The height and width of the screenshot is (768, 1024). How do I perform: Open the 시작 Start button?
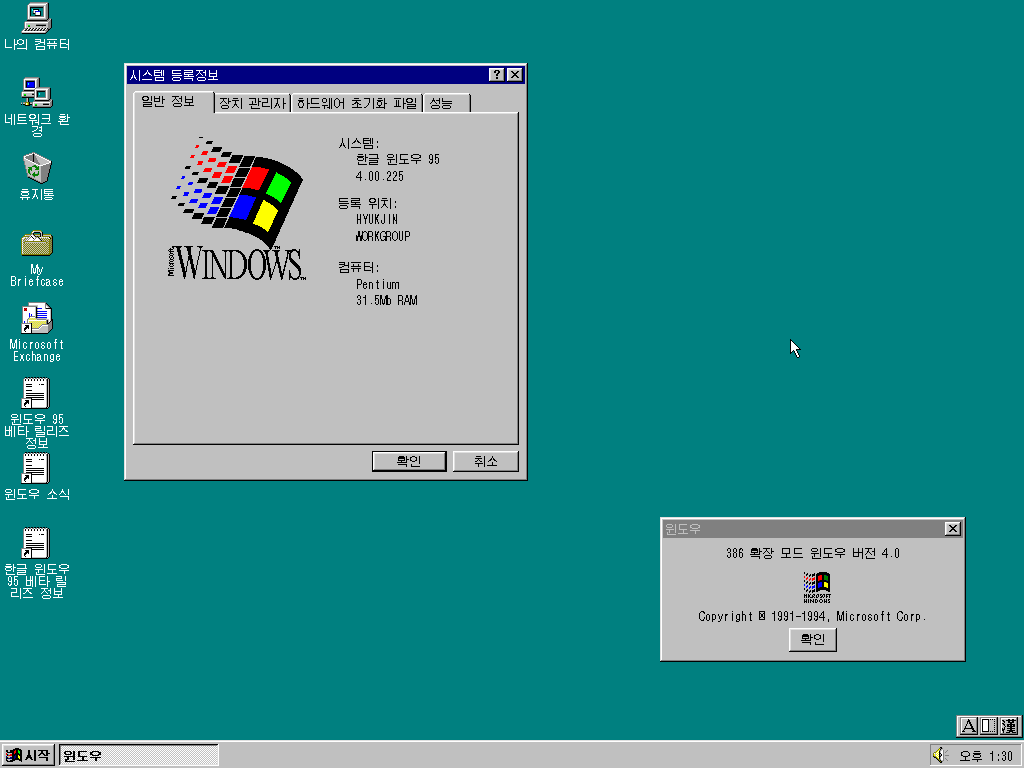tap(27, 756)
